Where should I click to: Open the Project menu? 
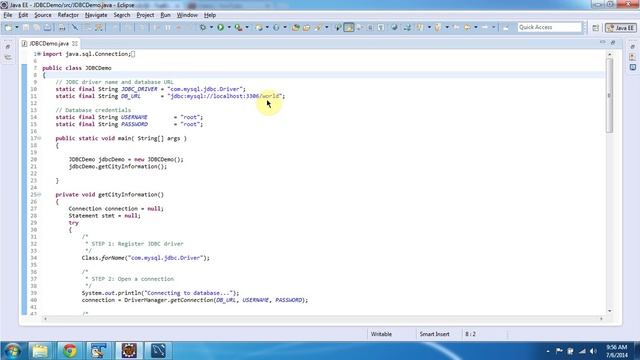(x=145, y=15)
